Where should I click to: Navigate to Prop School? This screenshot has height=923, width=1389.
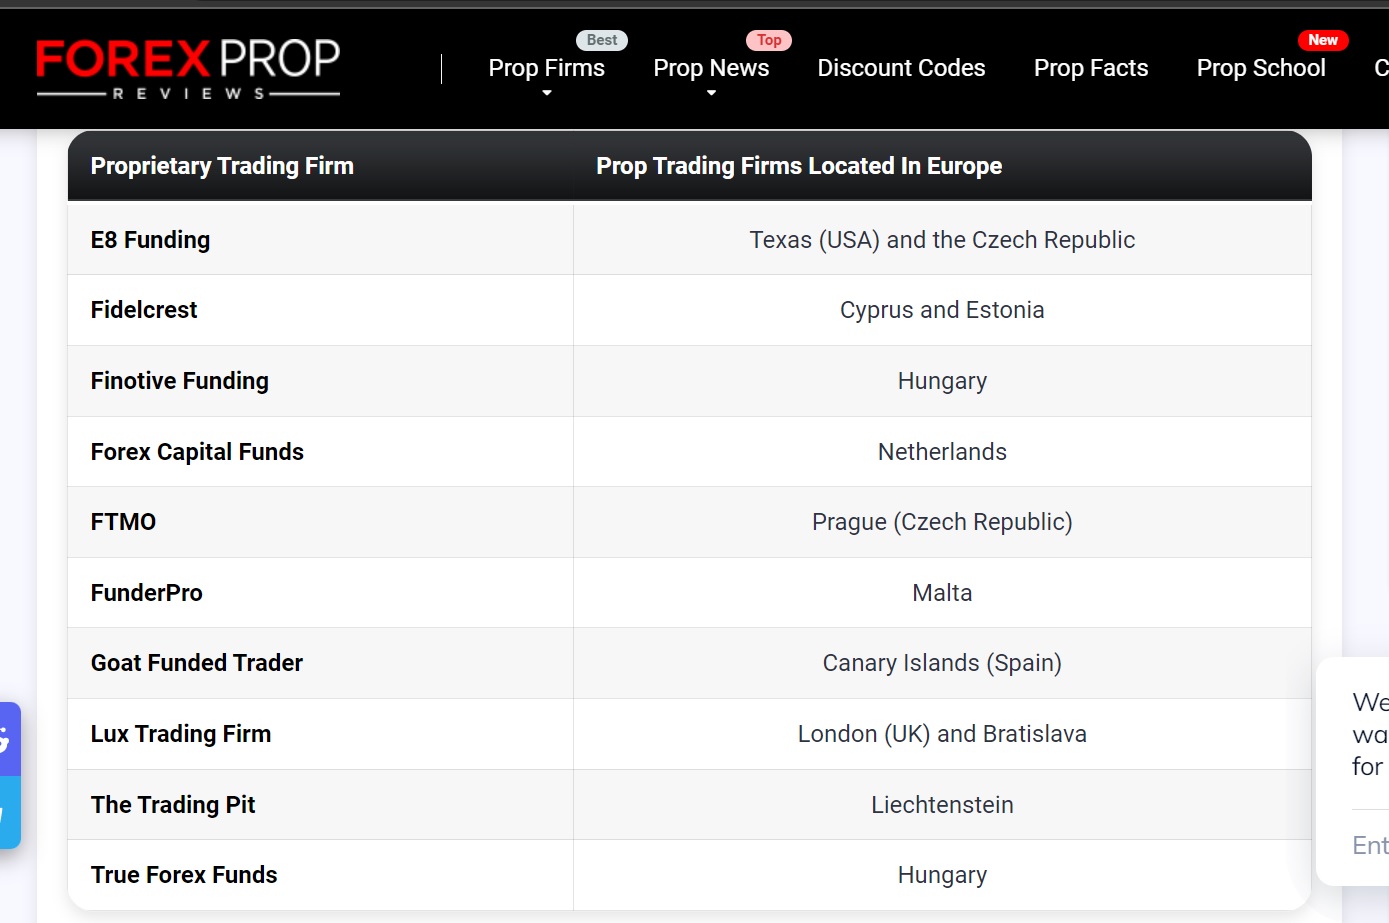(x=1261, y=68)
